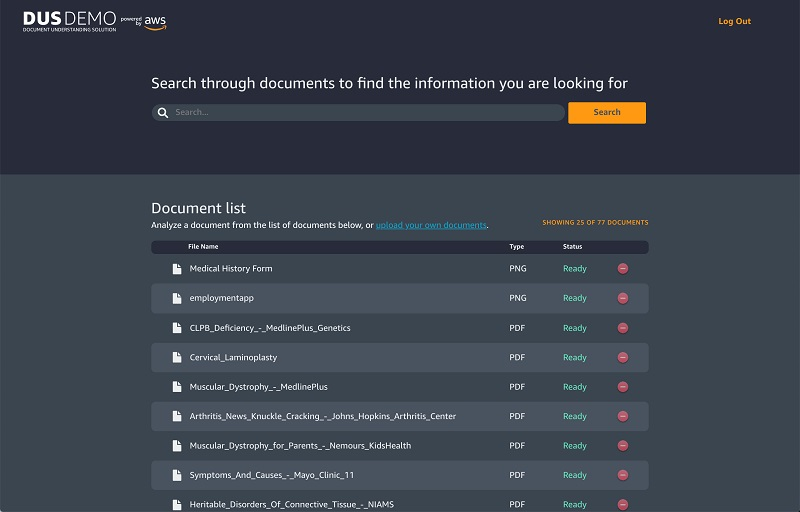Open Arthritis_News_Knuckle_Cracking_-_Johns_Hopkins_Arthritis_Center
Image resolution: width=800 pixels, height=512 pixels.
[x=322, y=416]
